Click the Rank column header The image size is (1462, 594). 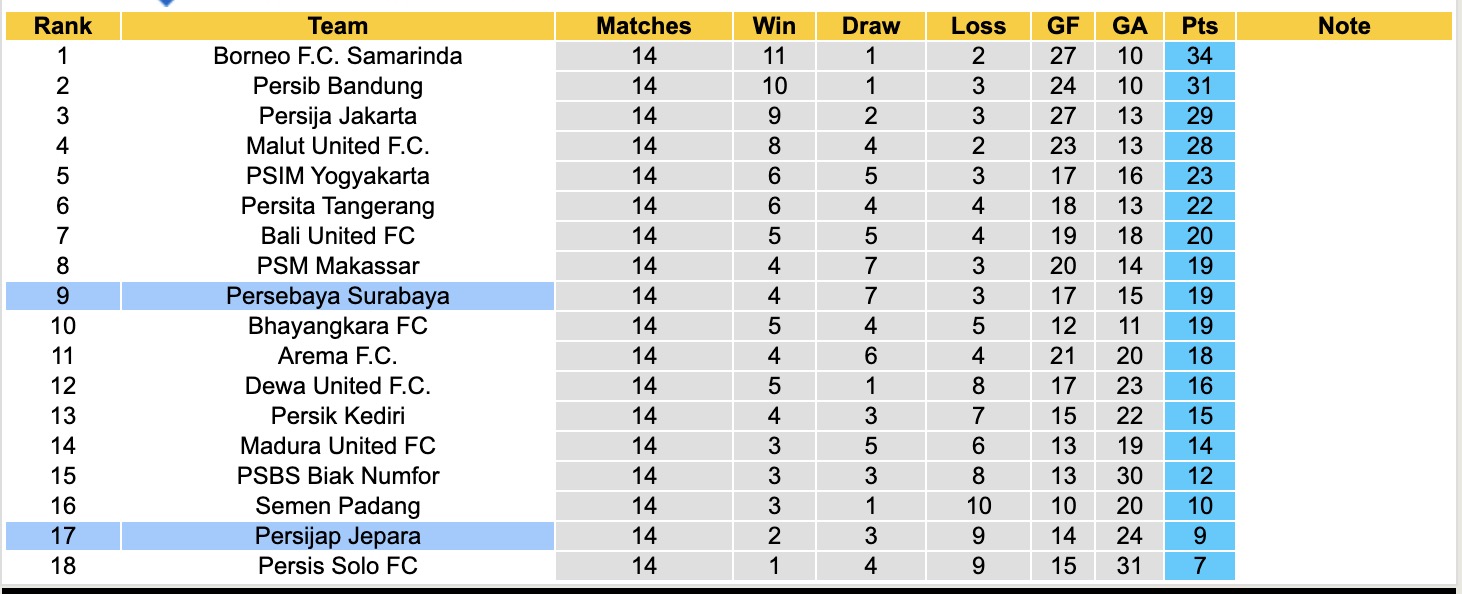[x=62, y=26]
